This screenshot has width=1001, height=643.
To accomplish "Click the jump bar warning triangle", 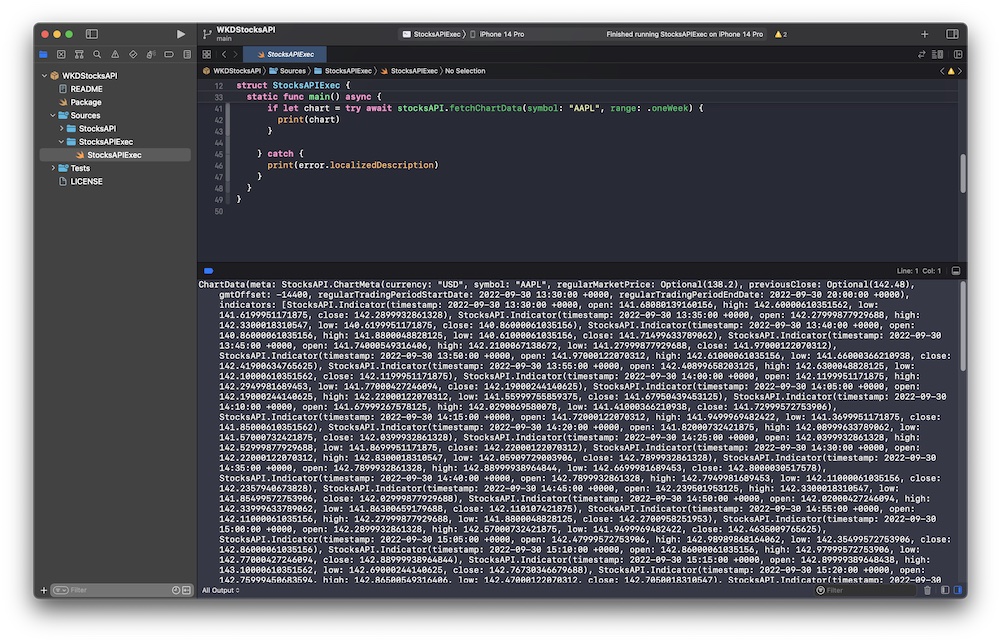I will point(951,72).
